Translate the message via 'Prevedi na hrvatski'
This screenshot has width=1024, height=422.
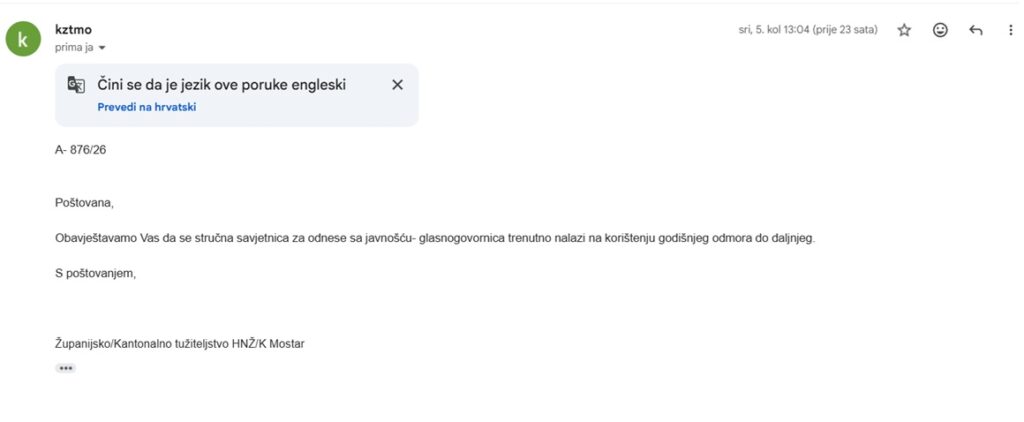tap(147, 107)
